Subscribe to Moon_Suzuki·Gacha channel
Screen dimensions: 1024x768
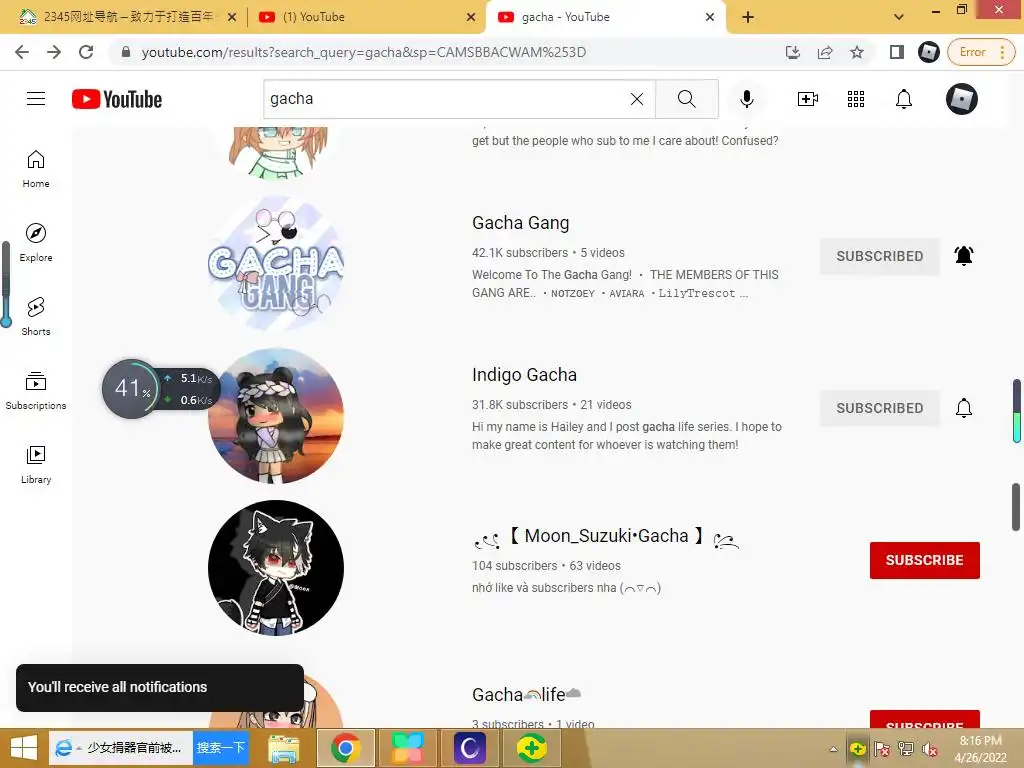(925, 560)
